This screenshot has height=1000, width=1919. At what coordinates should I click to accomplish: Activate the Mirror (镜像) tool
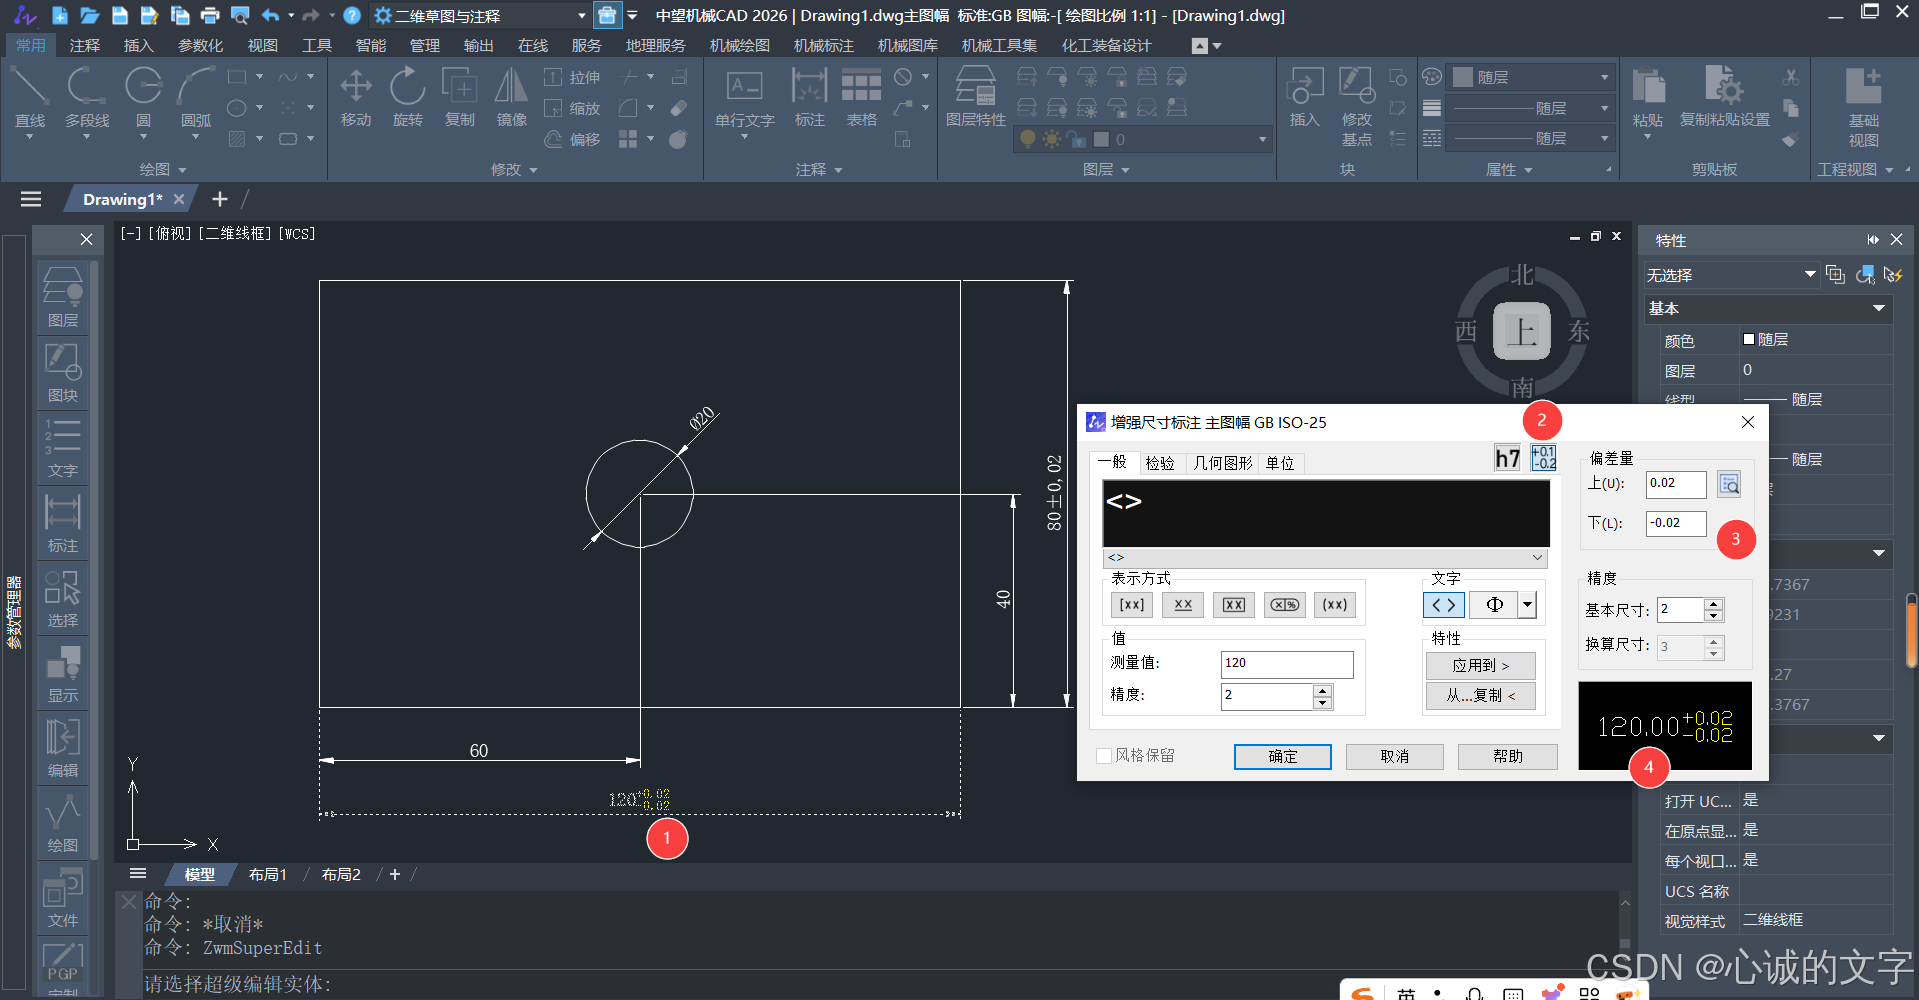click(512, 97)
